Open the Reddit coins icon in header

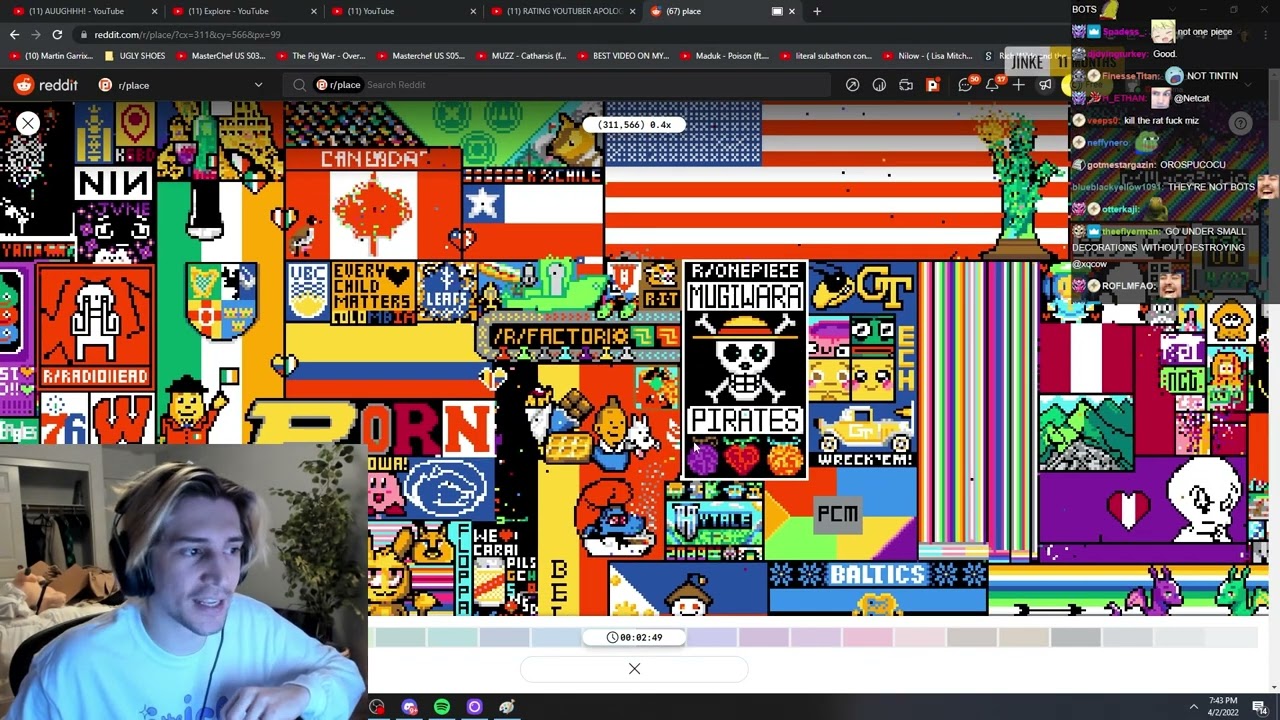tap(879, 85)
